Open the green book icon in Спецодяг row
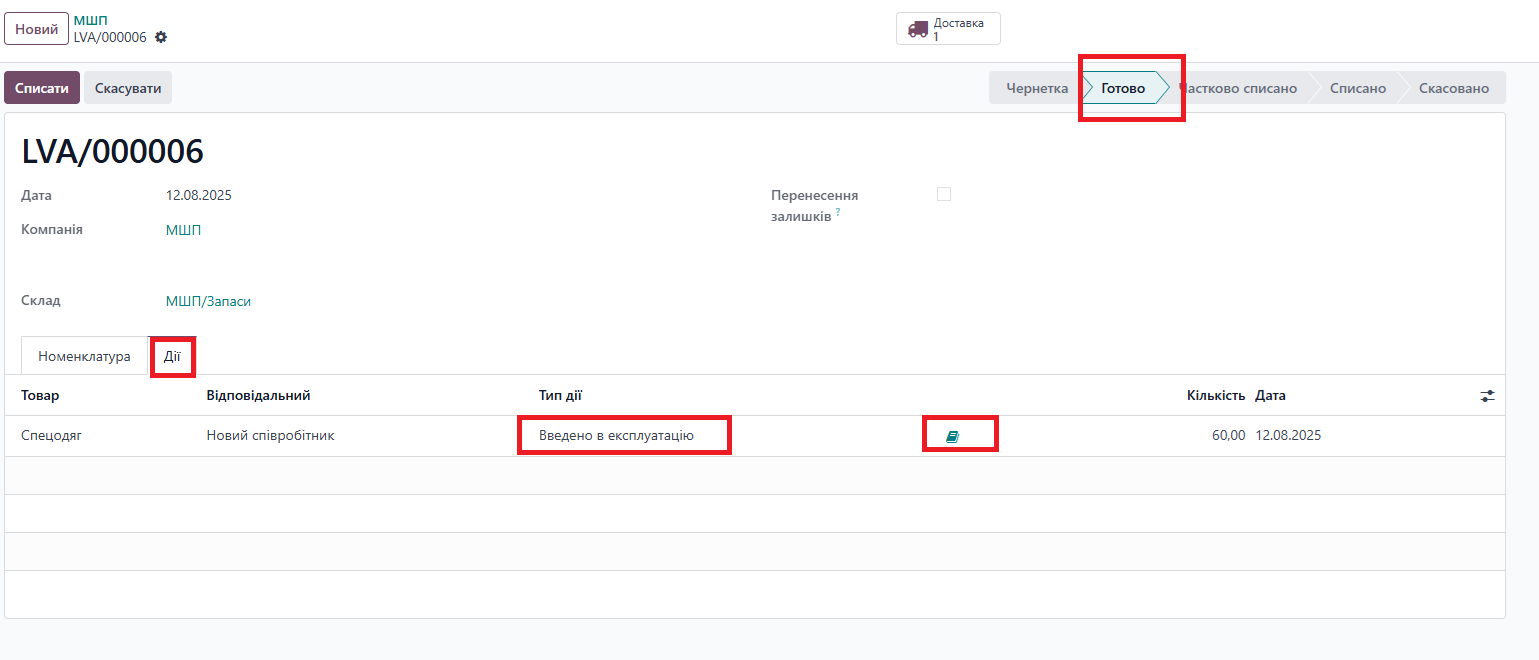 (952, 437)
